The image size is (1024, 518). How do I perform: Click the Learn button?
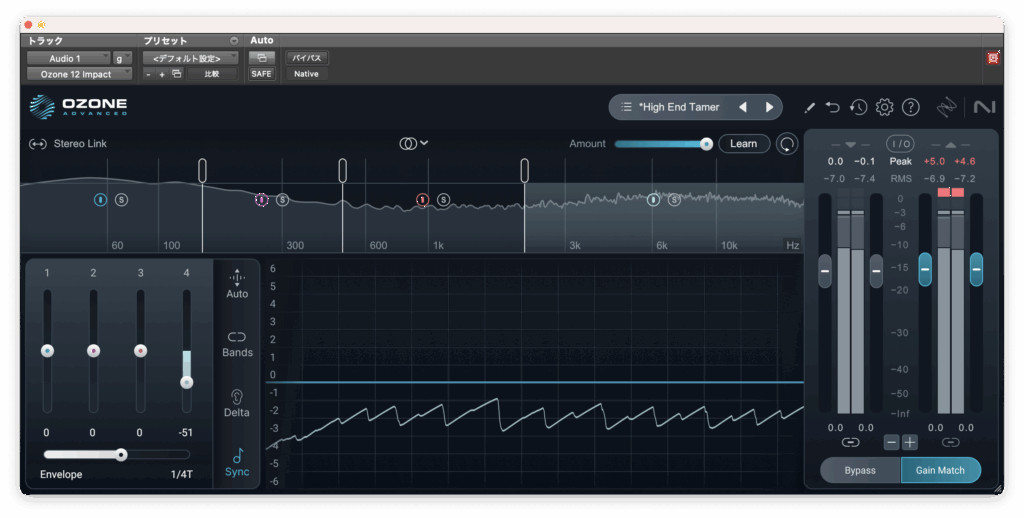coord(743,144)
